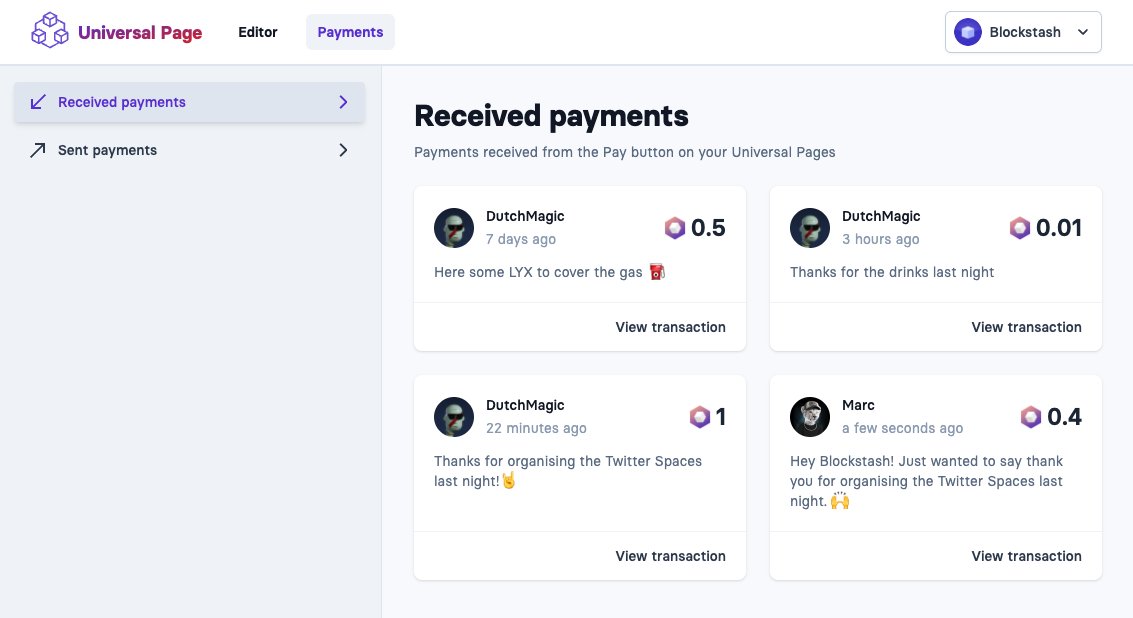This screenshot has width=1133, height=618.
Task: Click the Universal Page brand title
Action: (140, 33)
